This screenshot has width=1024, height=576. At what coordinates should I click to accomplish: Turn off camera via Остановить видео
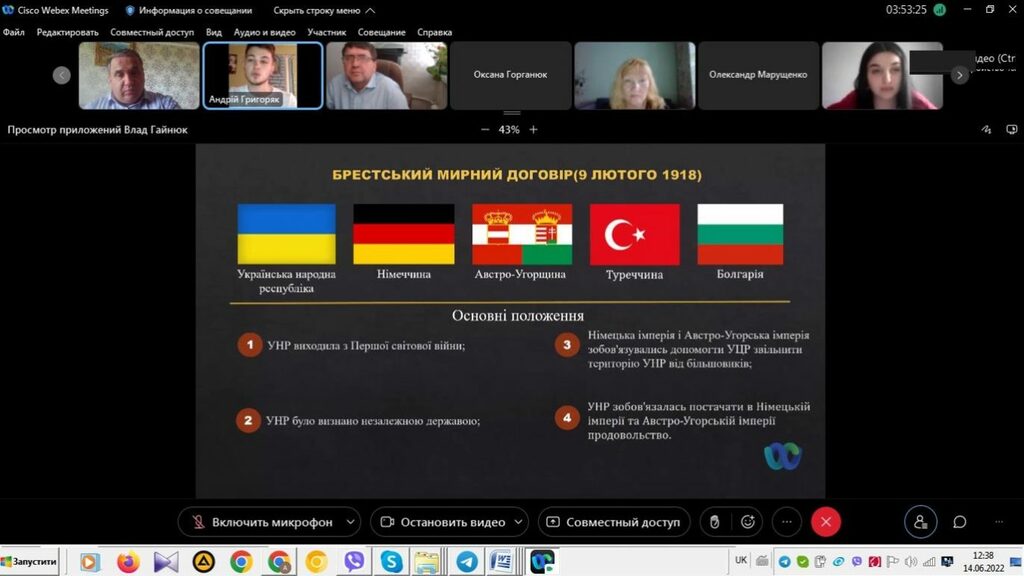(441, 522)
